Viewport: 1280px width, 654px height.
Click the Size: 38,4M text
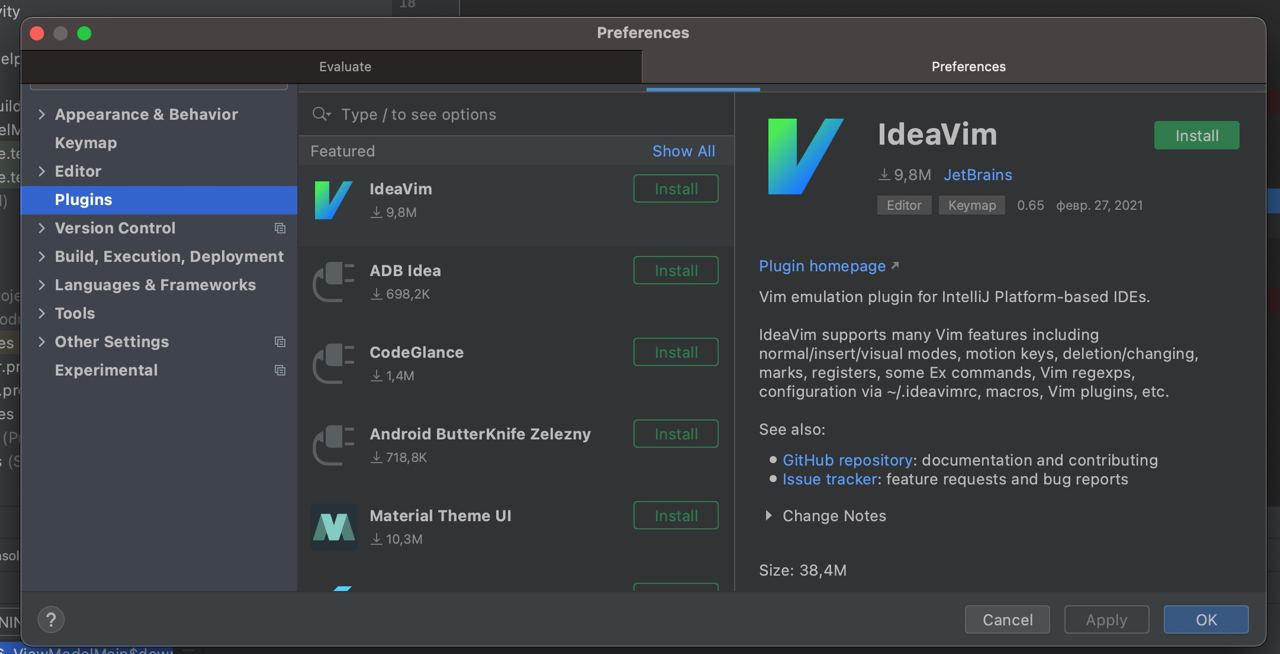(x=803, y=570)
